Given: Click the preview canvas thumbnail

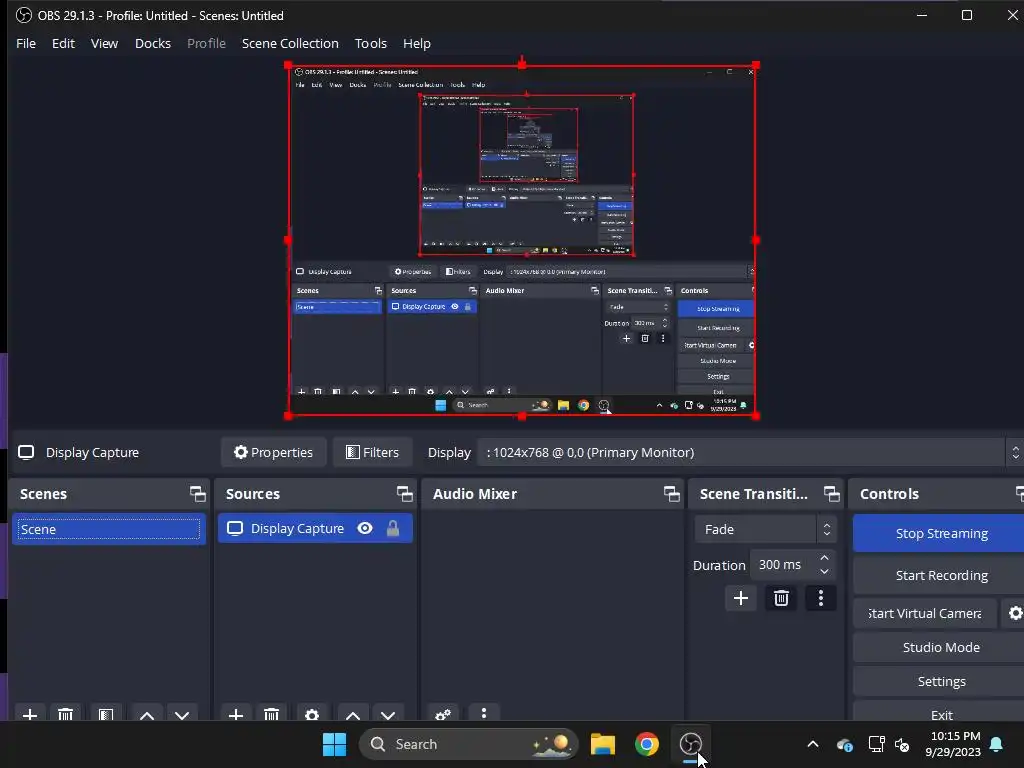Looking at the screenshot, I should (522, 240).
